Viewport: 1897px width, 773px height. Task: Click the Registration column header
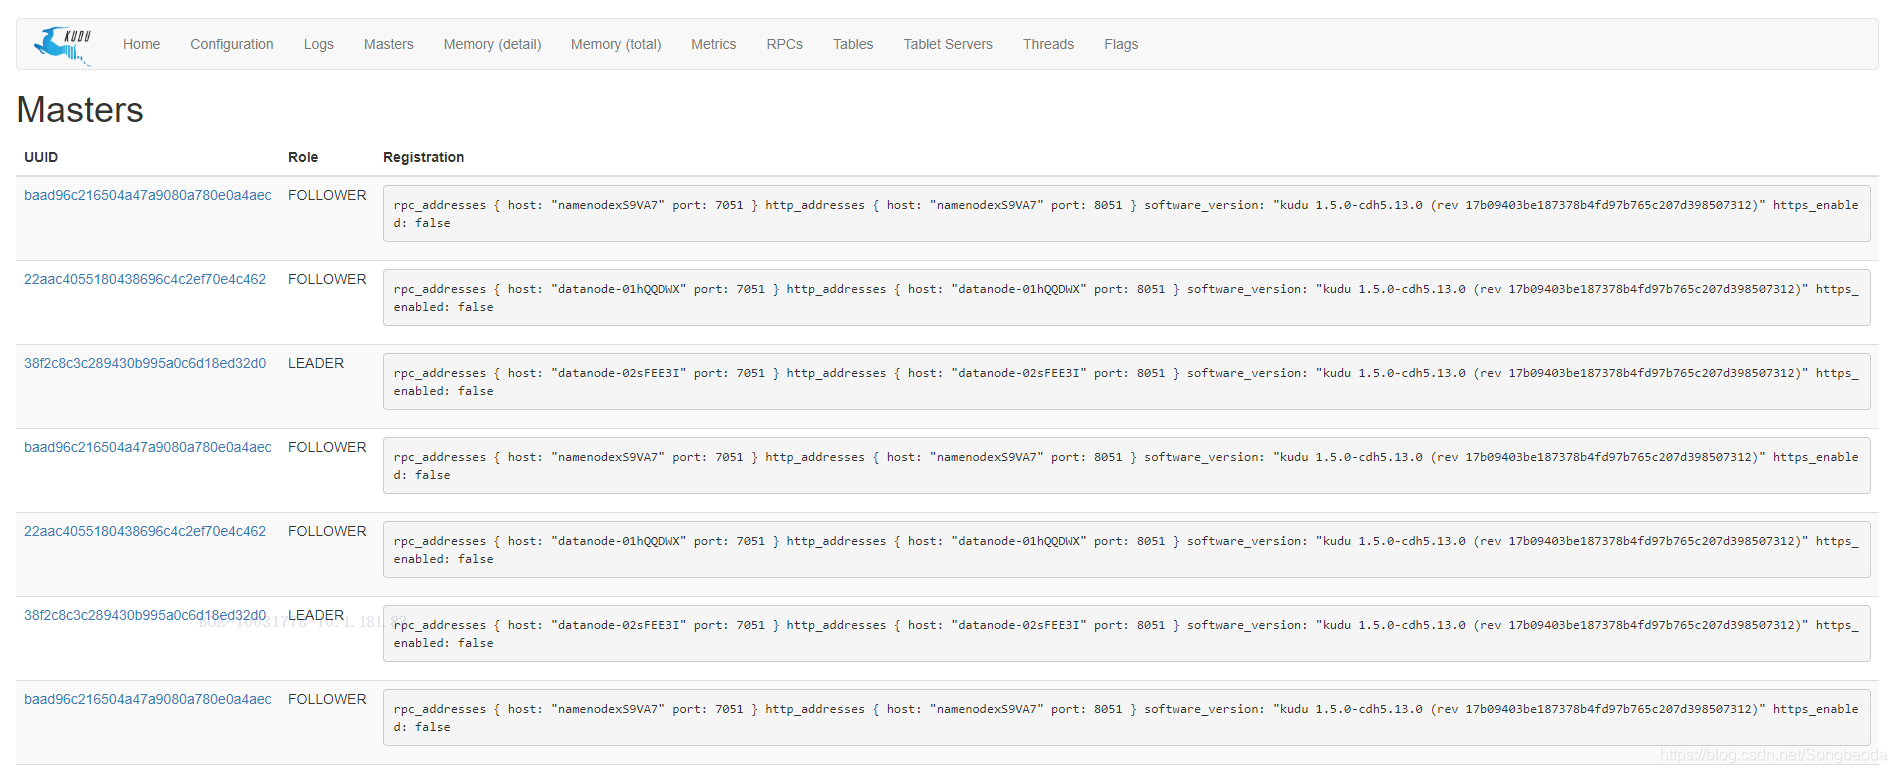click(x=423, y=157)
